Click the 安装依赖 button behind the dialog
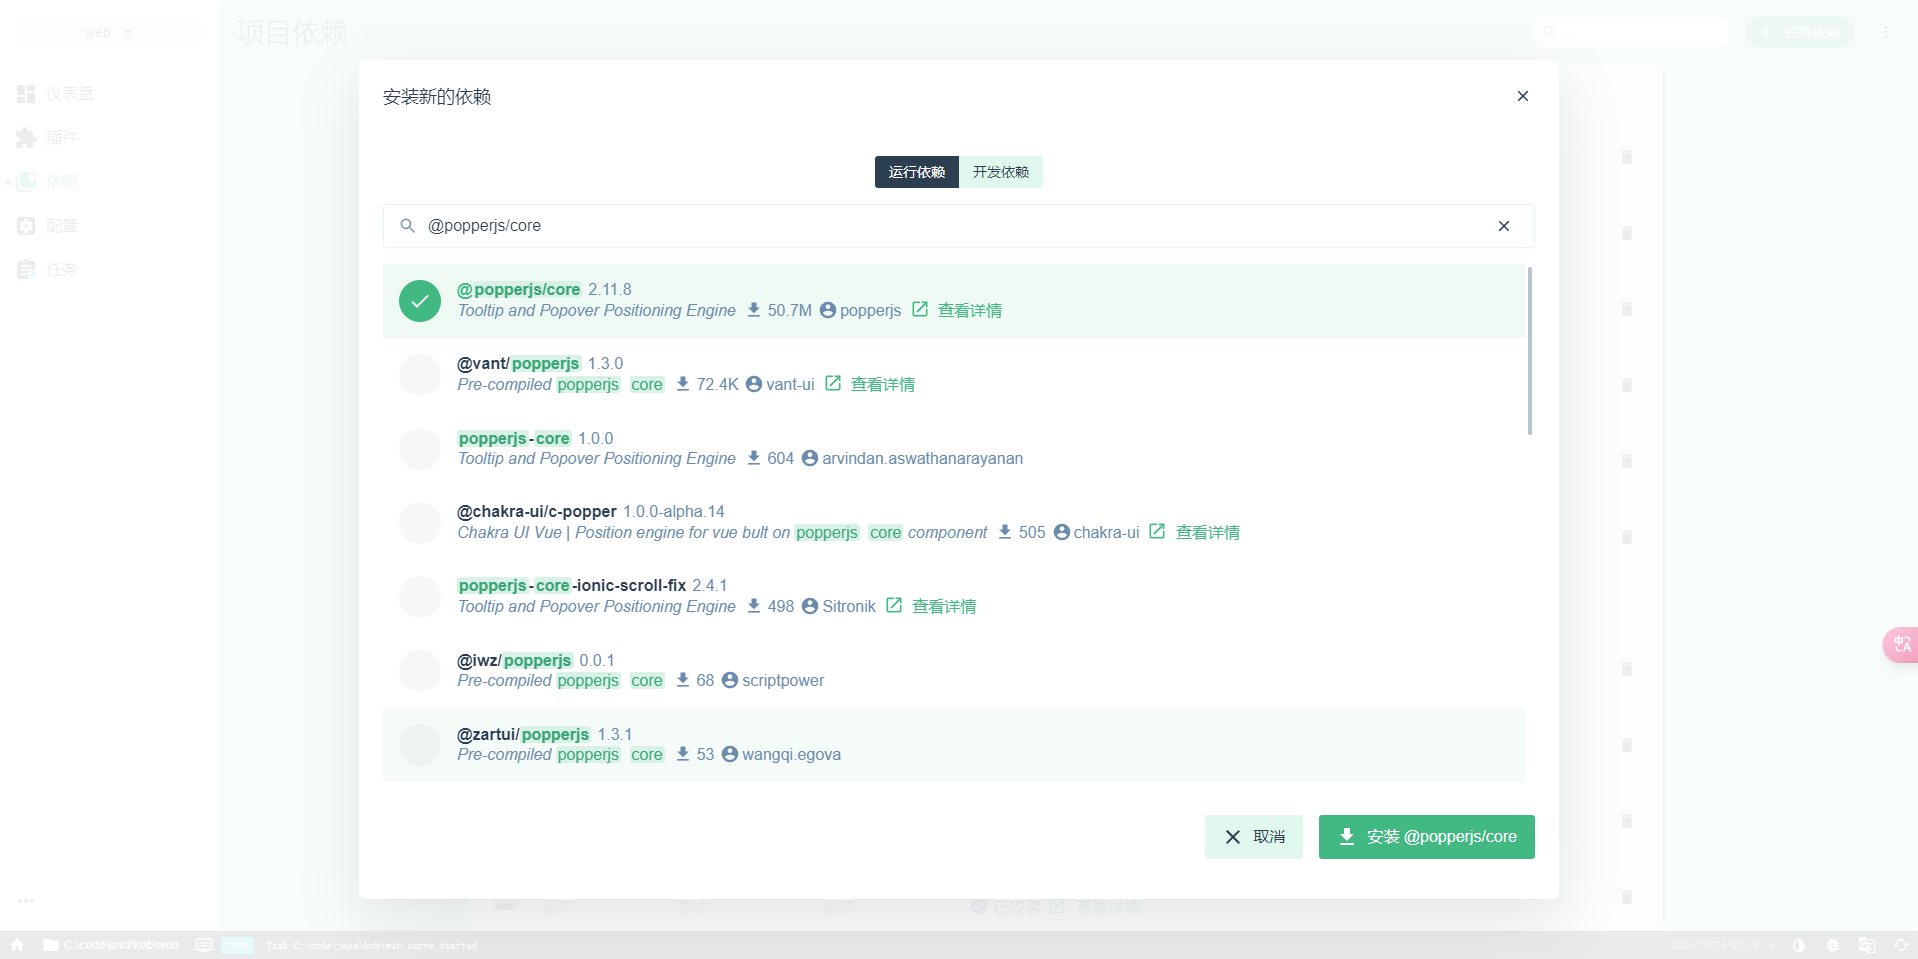The height and width of the screenshot is (959, 1918). pyautogui.click(x=1800, y=32)
